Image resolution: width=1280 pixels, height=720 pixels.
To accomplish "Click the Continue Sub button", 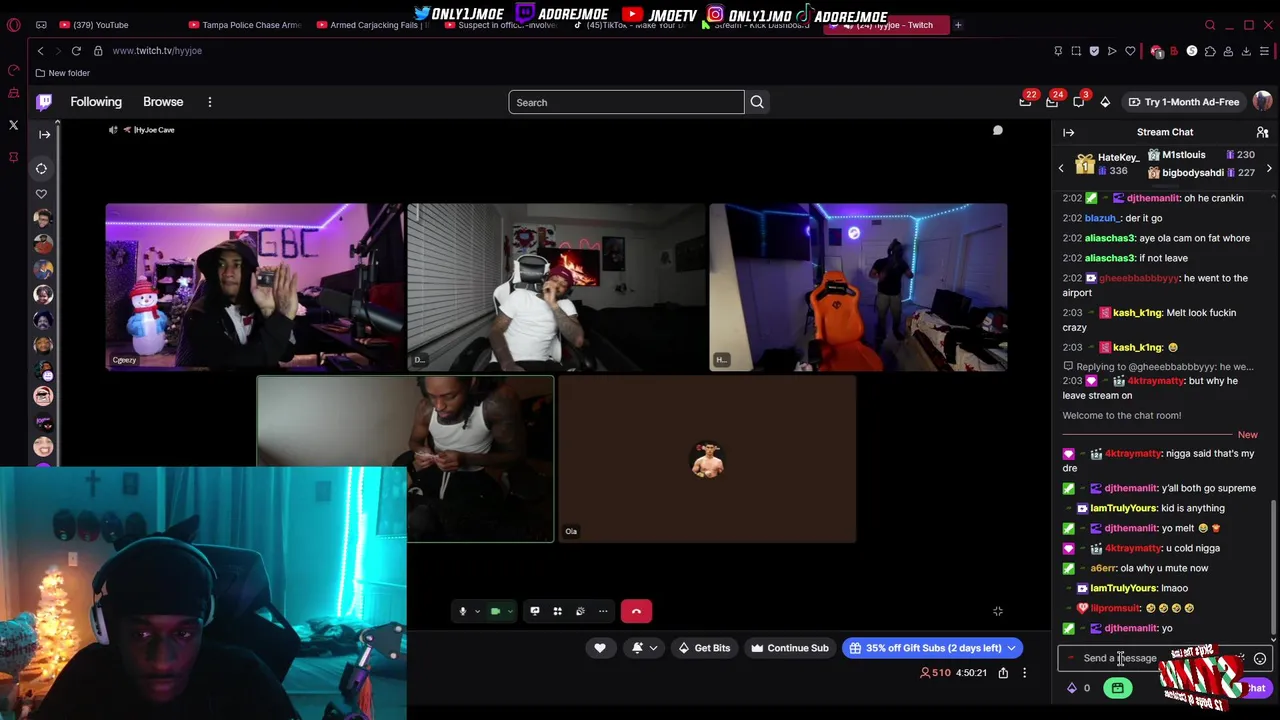I will 789,648.
